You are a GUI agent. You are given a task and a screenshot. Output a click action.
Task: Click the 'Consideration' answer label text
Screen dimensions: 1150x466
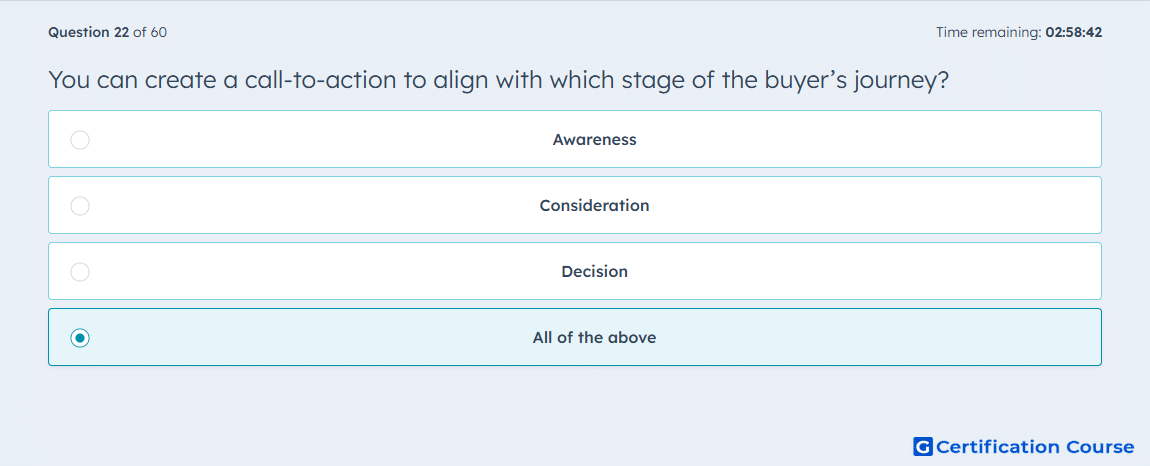pos(594,206)
